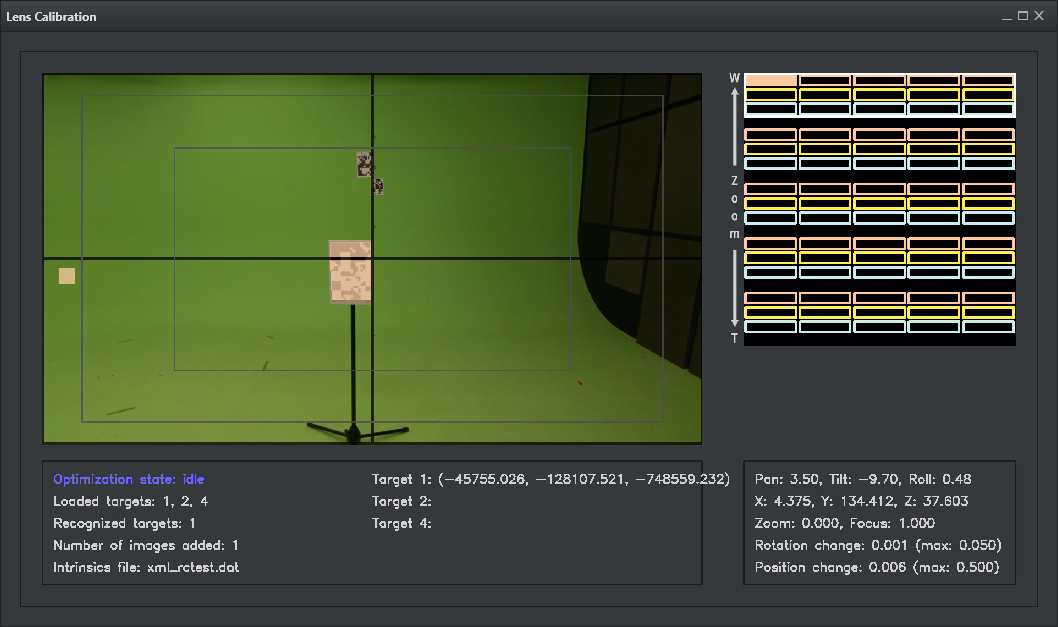Click the Pan, Tilt, Roll readout line
This screenshot has width=1058, height=627.
tap(863, 479)
